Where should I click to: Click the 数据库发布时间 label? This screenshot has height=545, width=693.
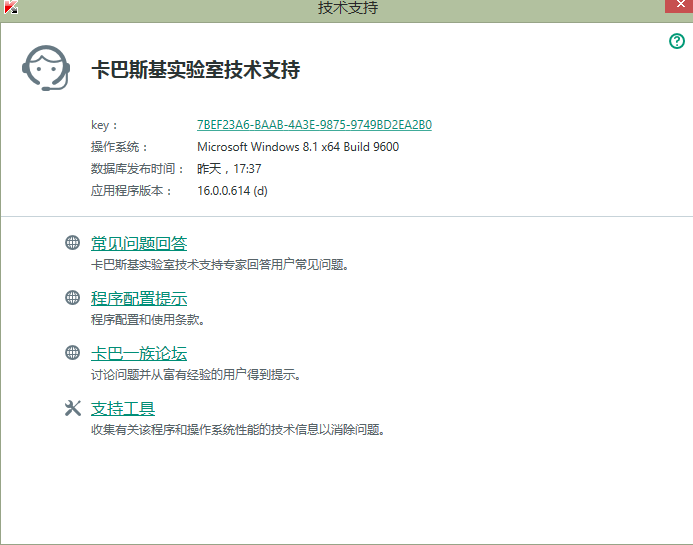[137, 168]
